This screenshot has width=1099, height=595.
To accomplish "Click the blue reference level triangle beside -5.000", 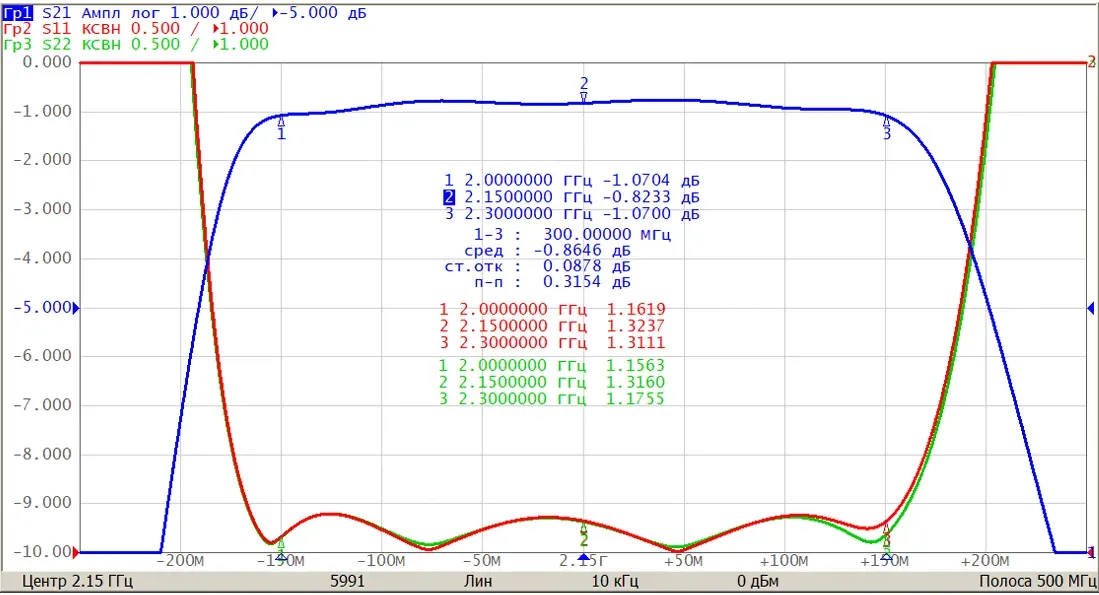I will click(x=76, y=308).
